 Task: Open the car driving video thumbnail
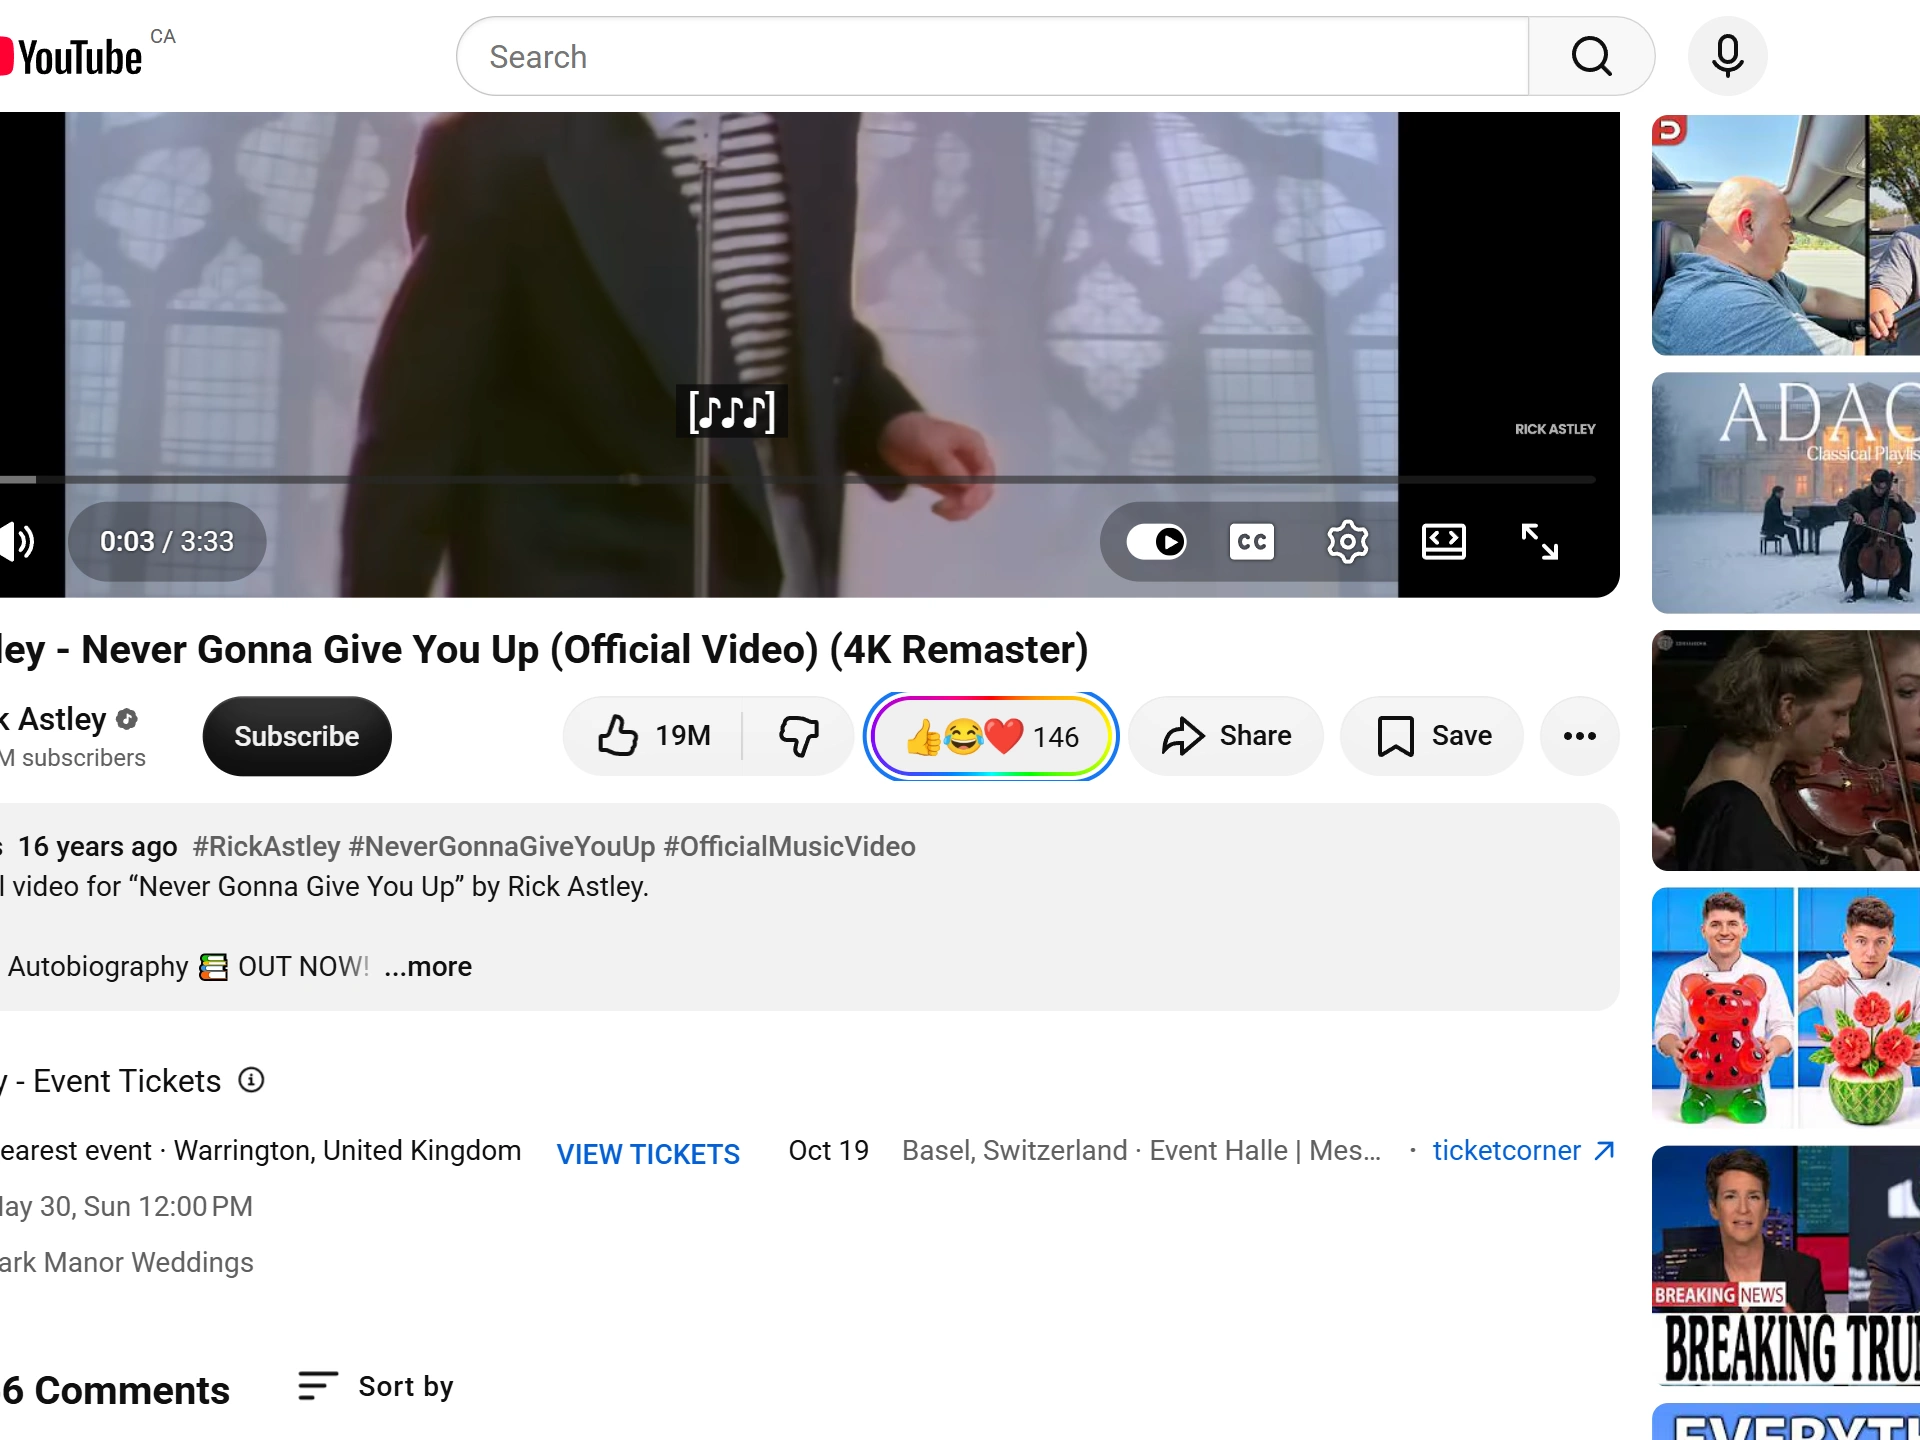(x=1786, y=235)
